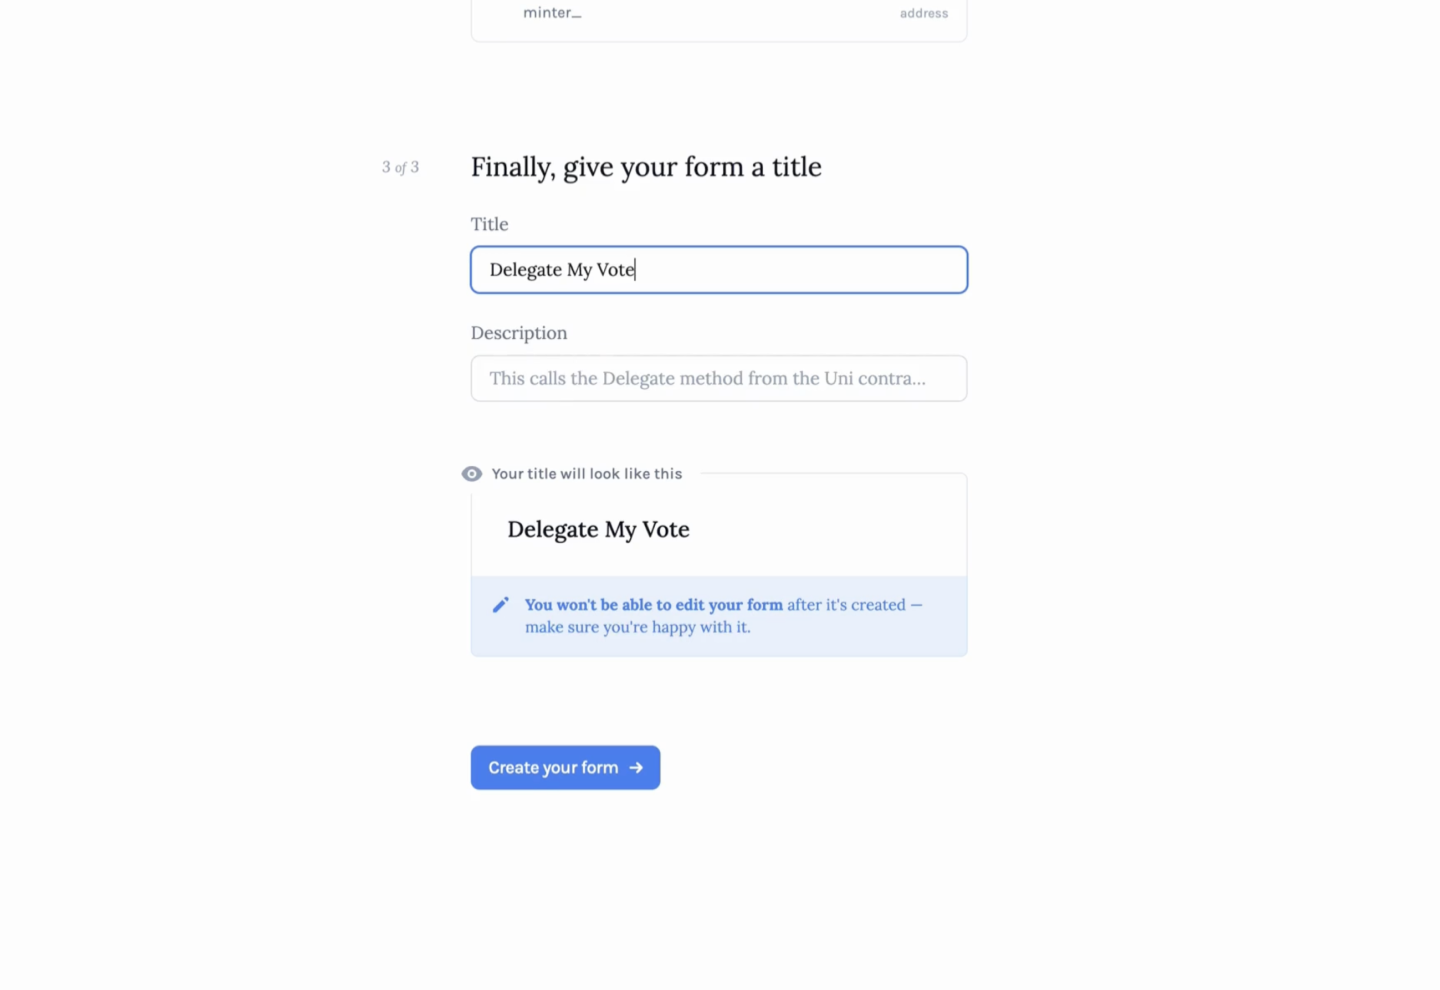Click the Finally, give your form a title heading

(x=646, y=167)
